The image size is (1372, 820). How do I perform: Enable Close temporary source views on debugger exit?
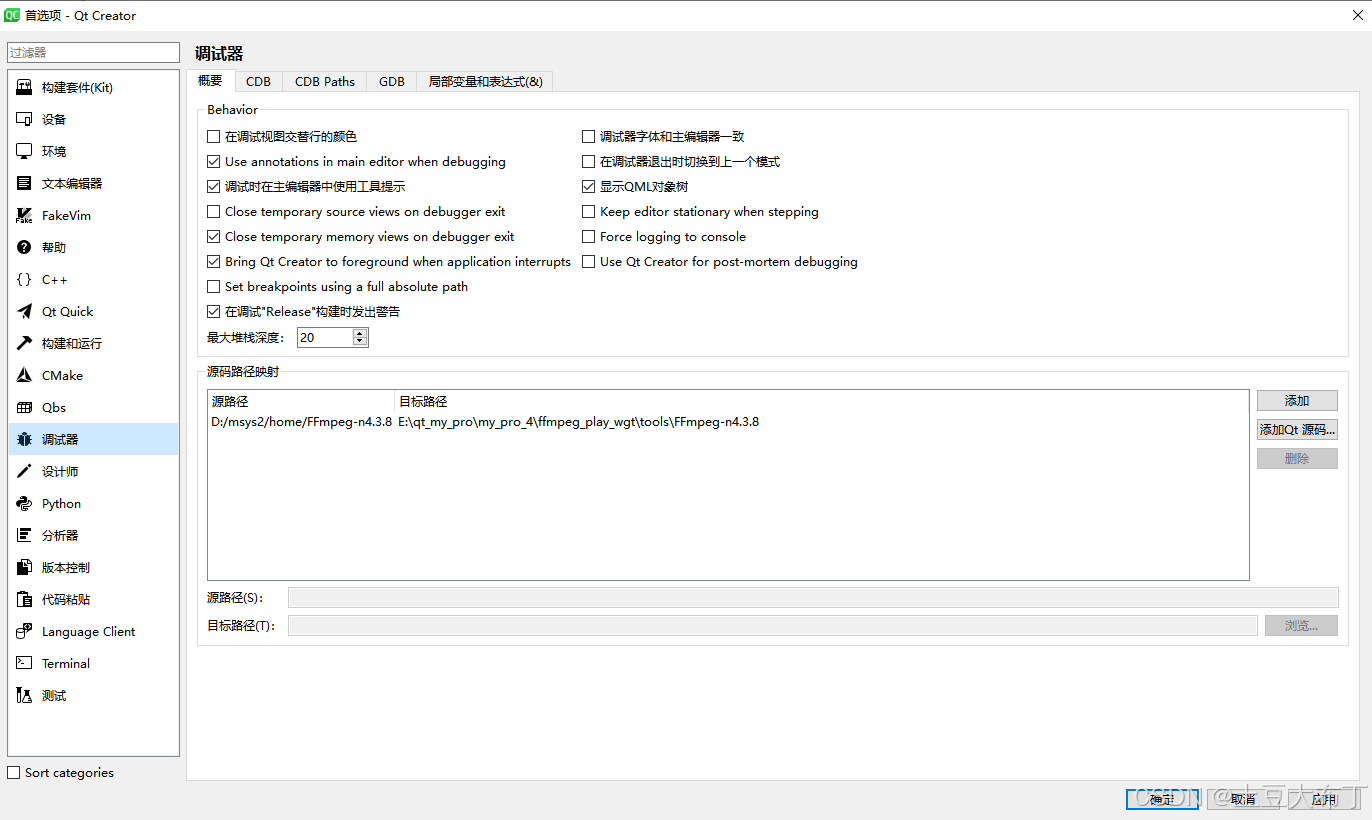click(x=214, y=211)
